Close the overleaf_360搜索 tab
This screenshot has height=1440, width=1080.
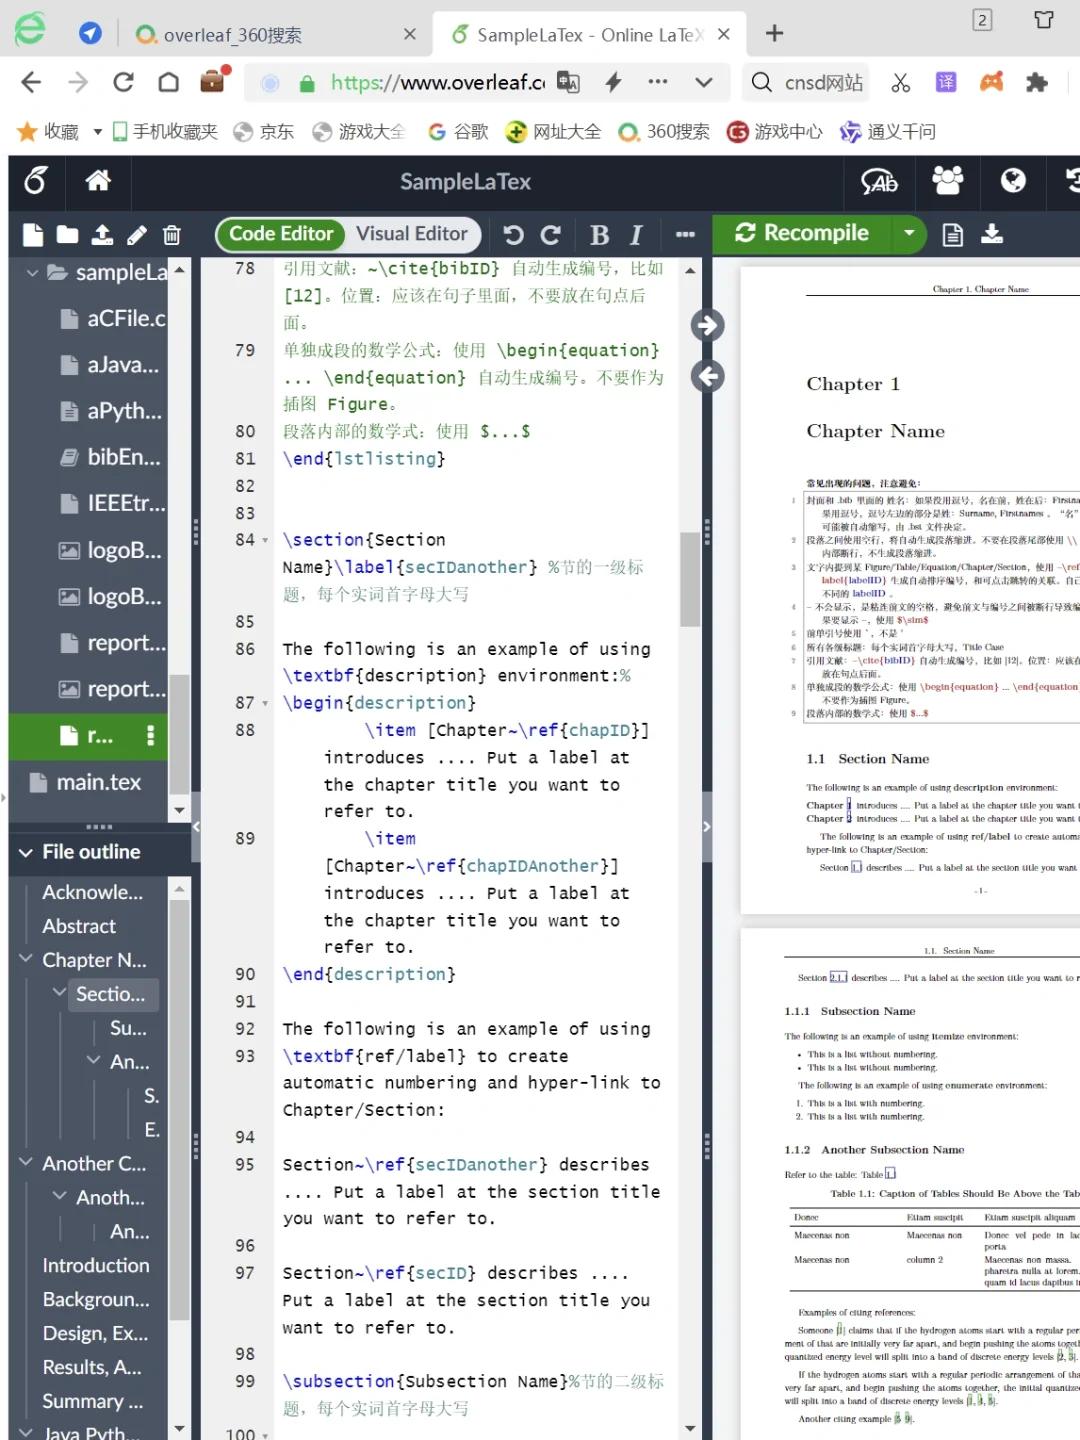[x=410, y=34]
